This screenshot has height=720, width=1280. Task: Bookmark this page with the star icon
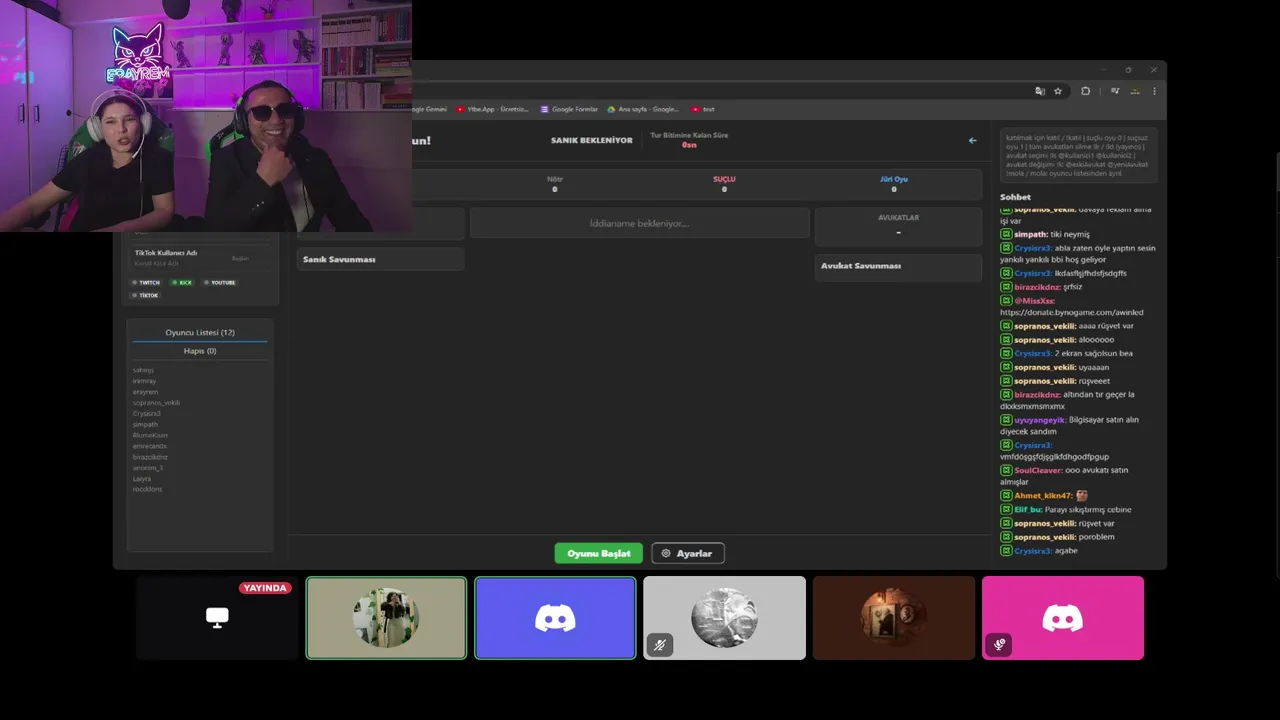tap(1058, 91)
